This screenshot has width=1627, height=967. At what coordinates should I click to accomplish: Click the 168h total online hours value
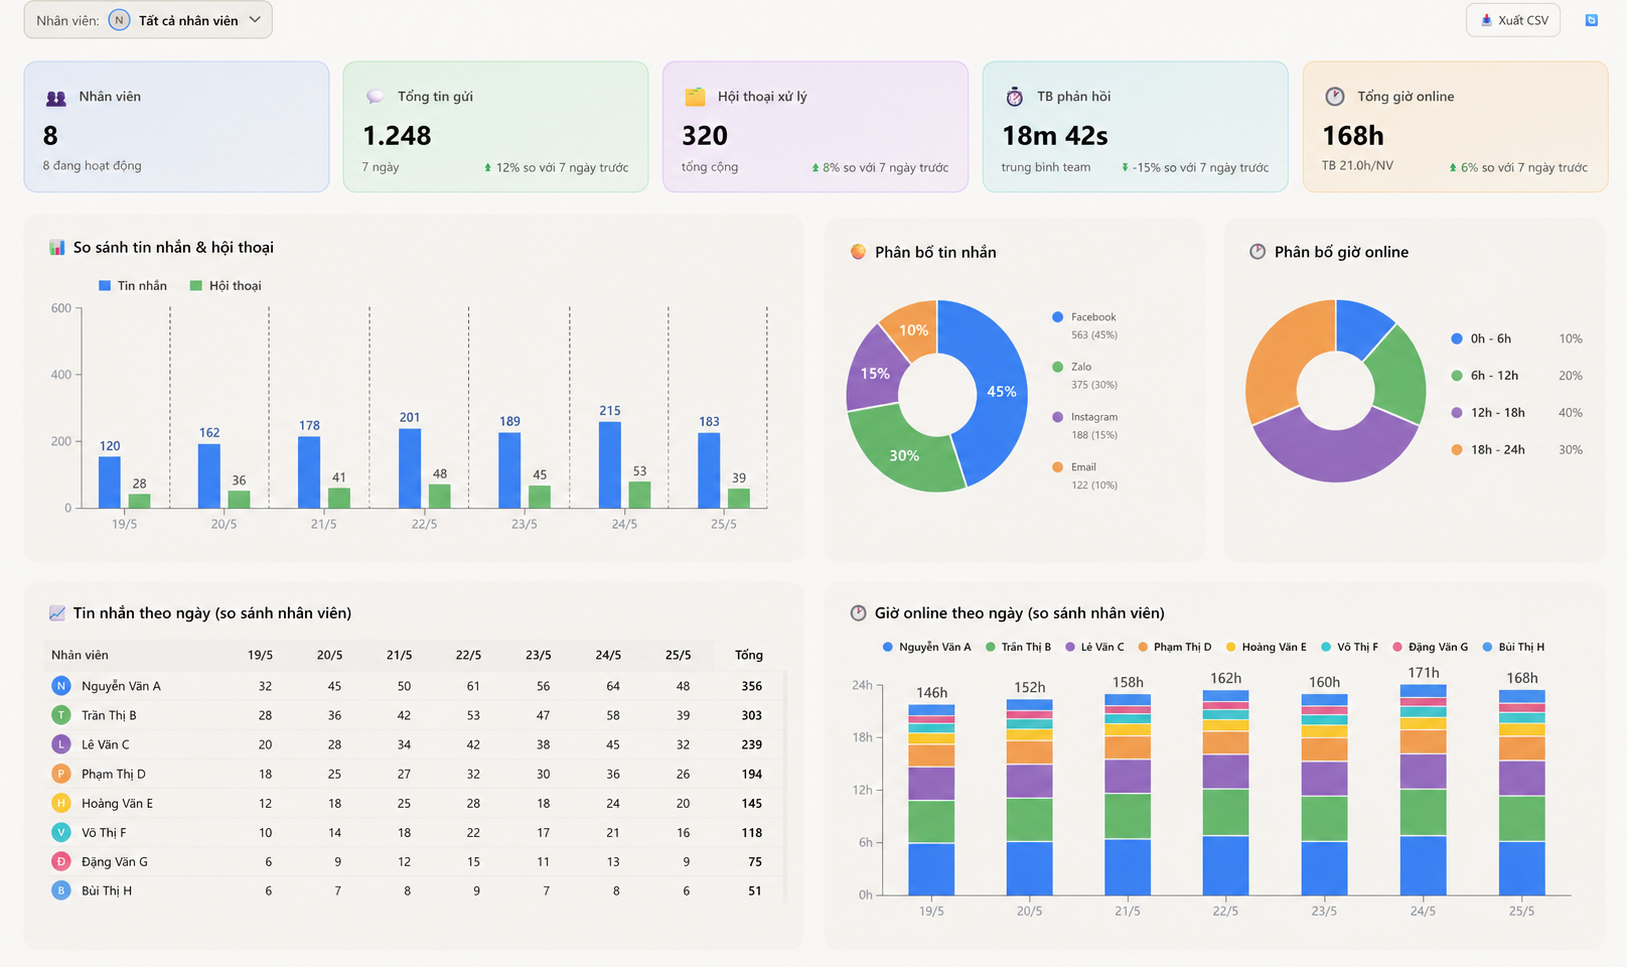(x=1353, y=136)
